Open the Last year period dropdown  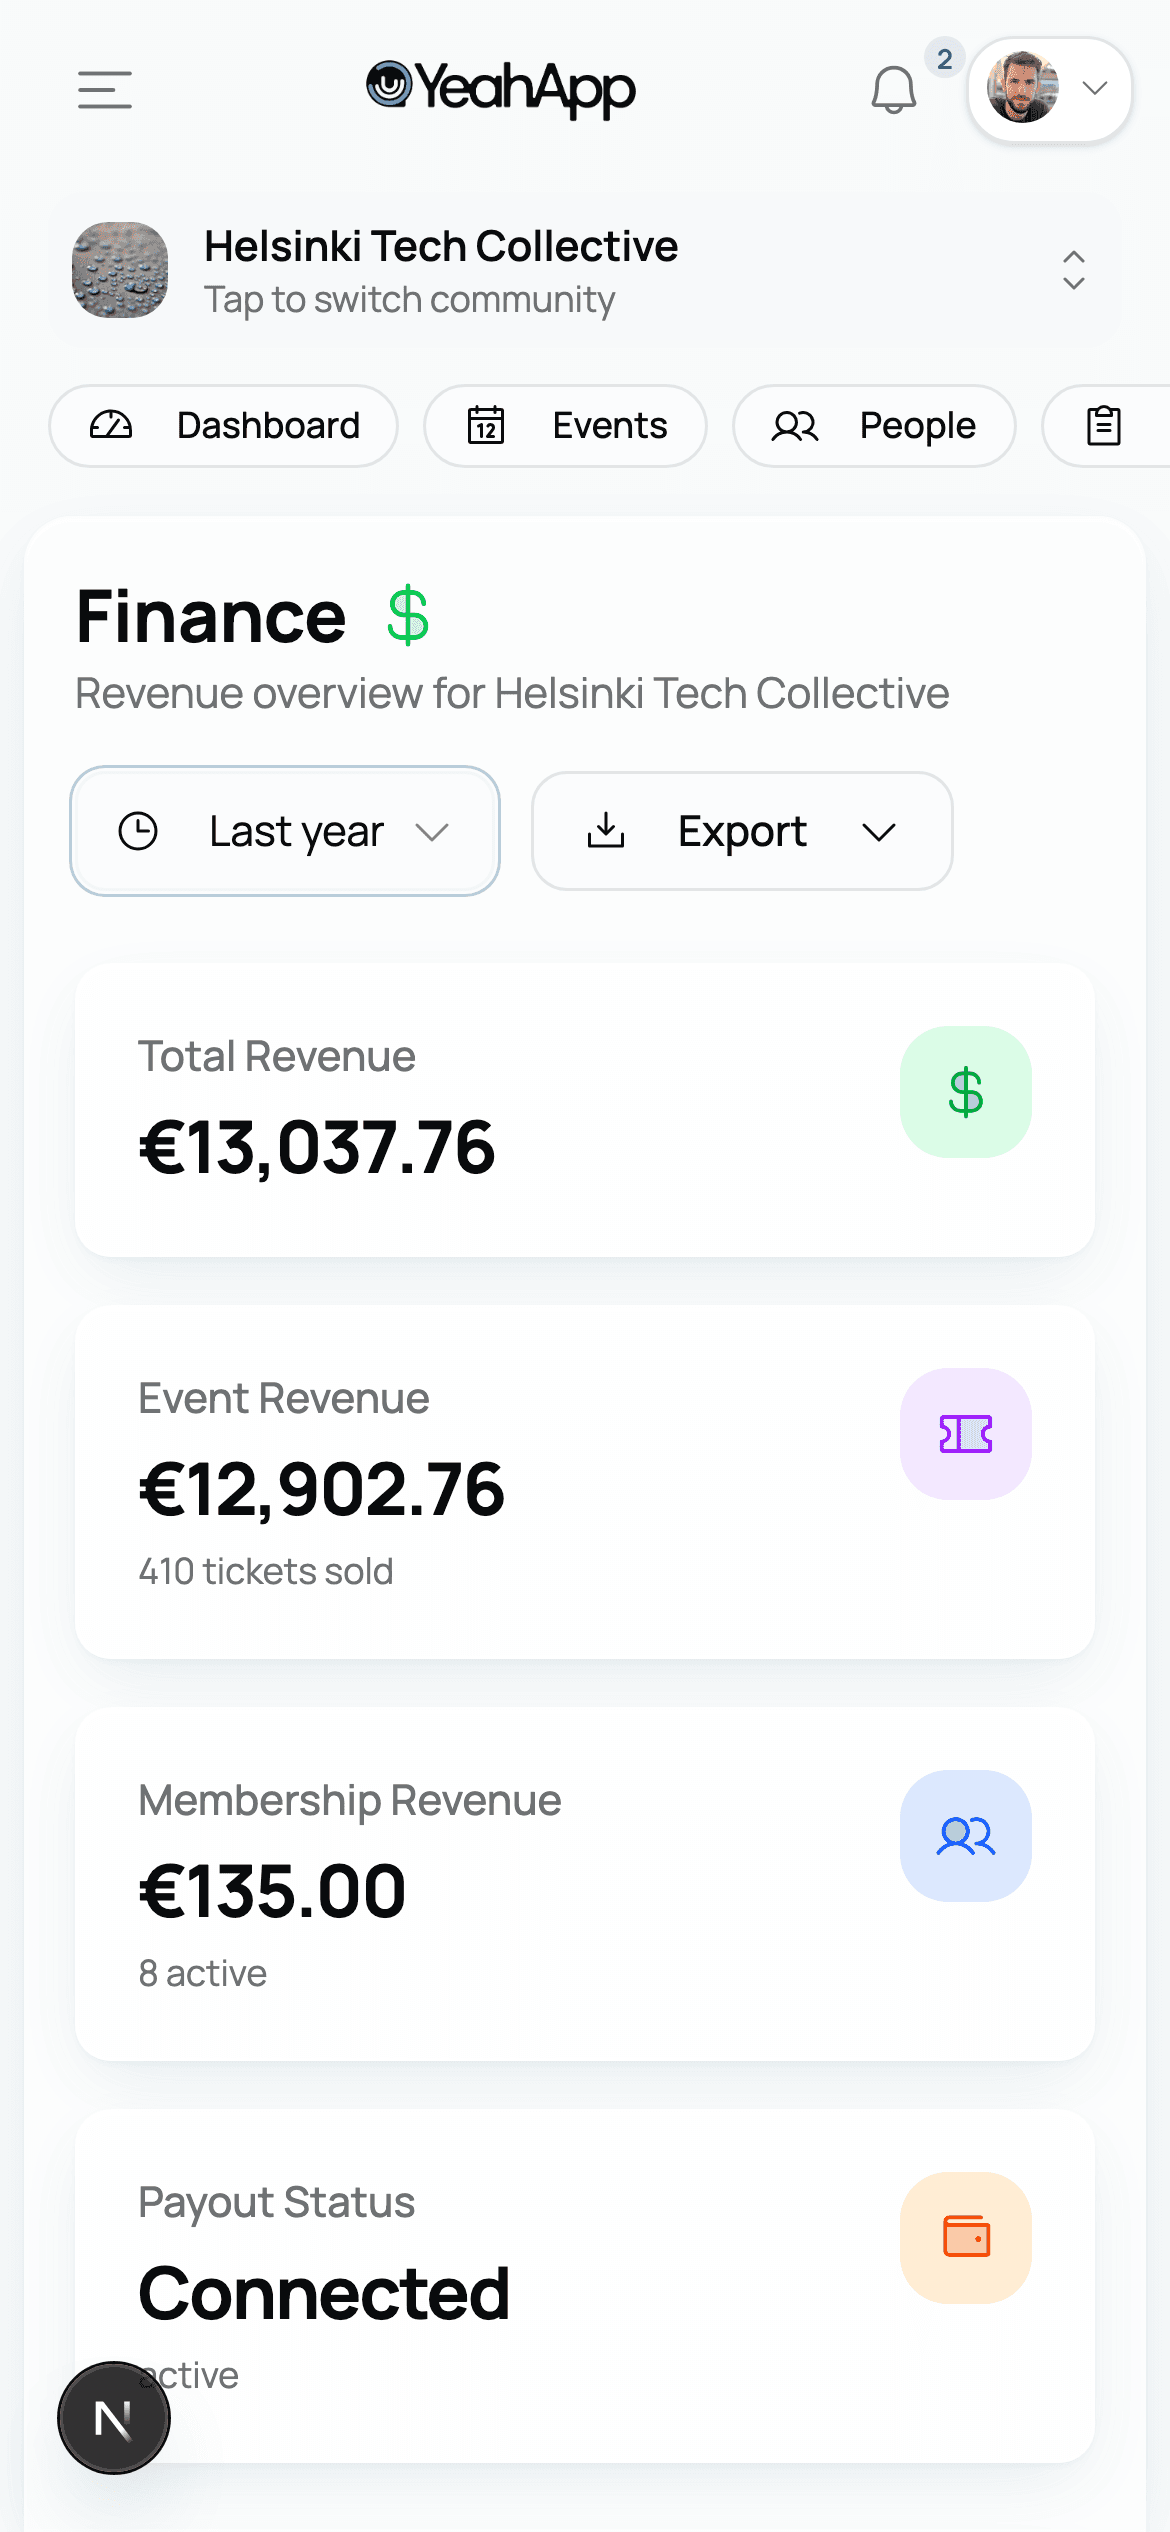click(x=285, y=831)
